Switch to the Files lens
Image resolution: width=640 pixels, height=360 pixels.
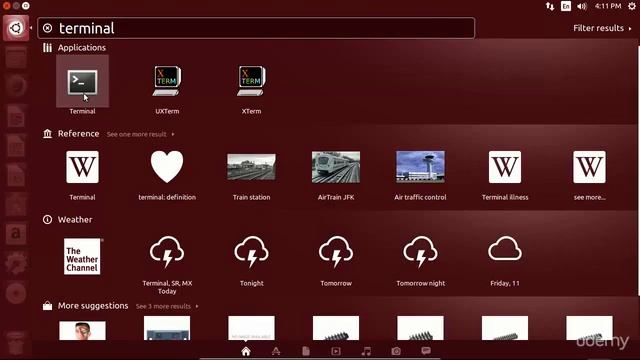(306, 351)
